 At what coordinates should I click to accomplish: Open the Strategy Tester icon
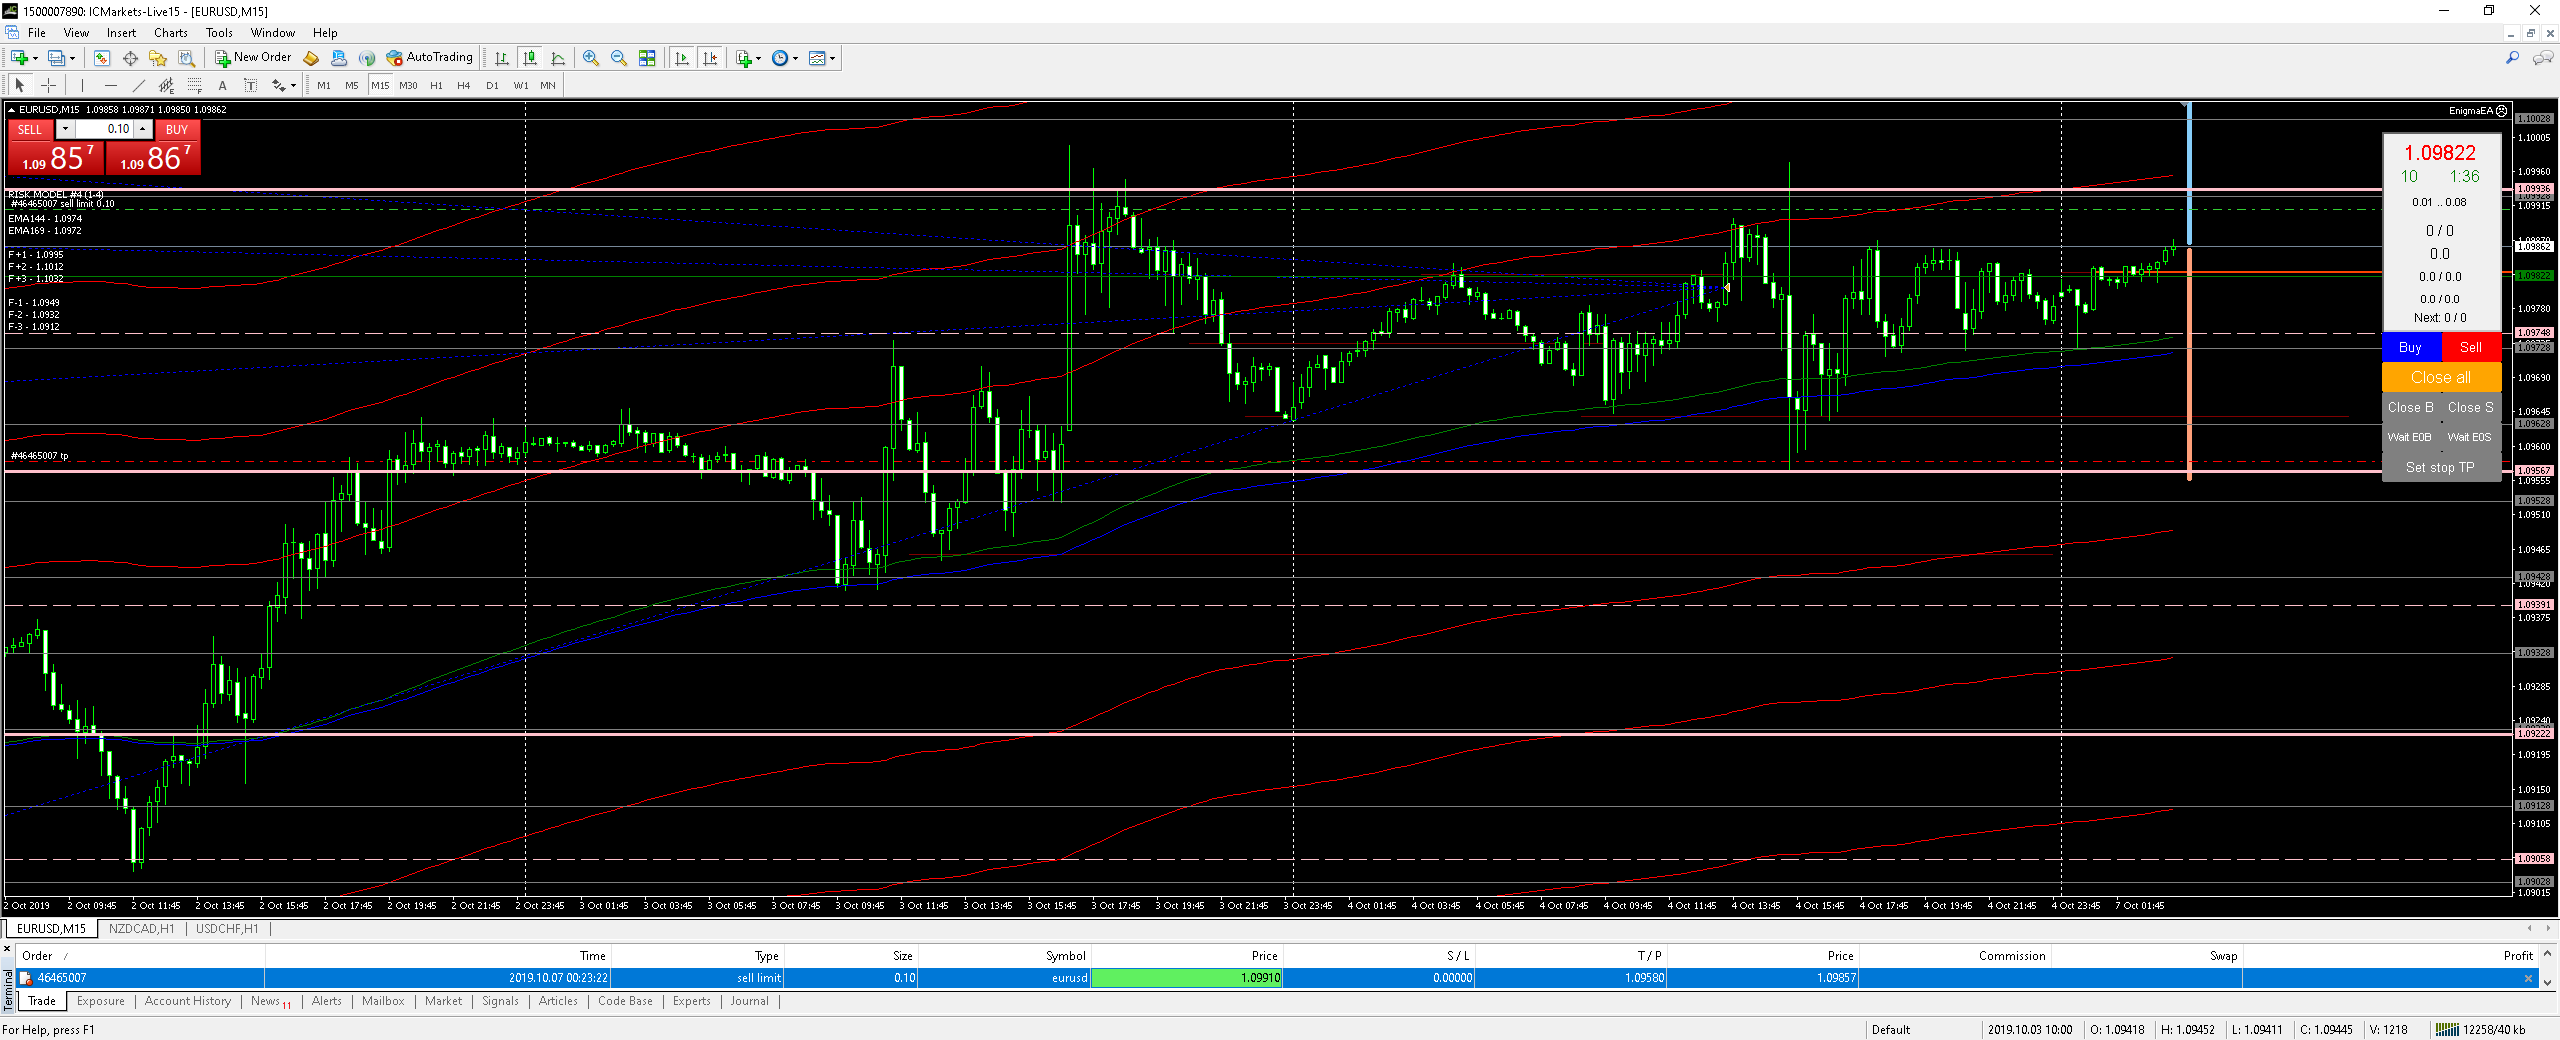coord(186,58)
